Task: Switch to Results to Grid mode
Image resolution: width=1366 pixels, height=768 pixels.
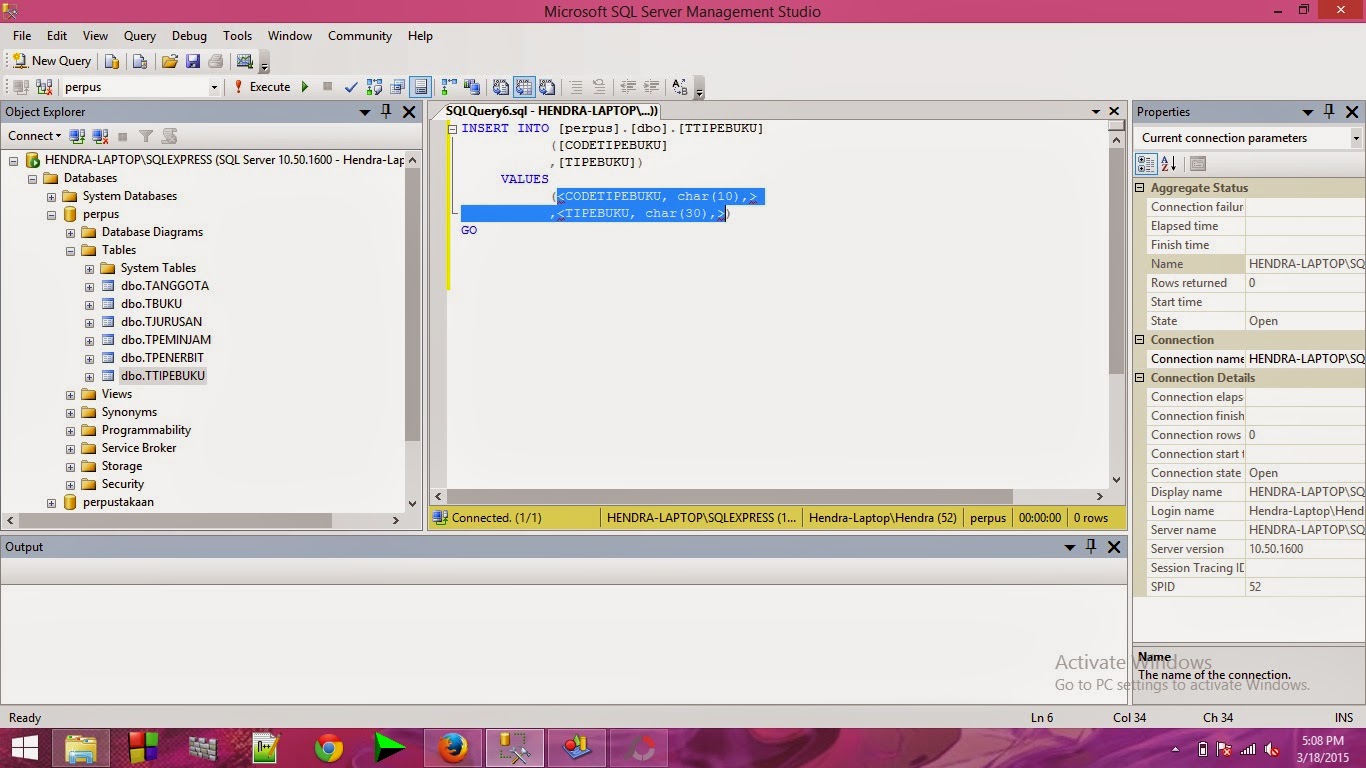Action: click(x=524, y=87)
